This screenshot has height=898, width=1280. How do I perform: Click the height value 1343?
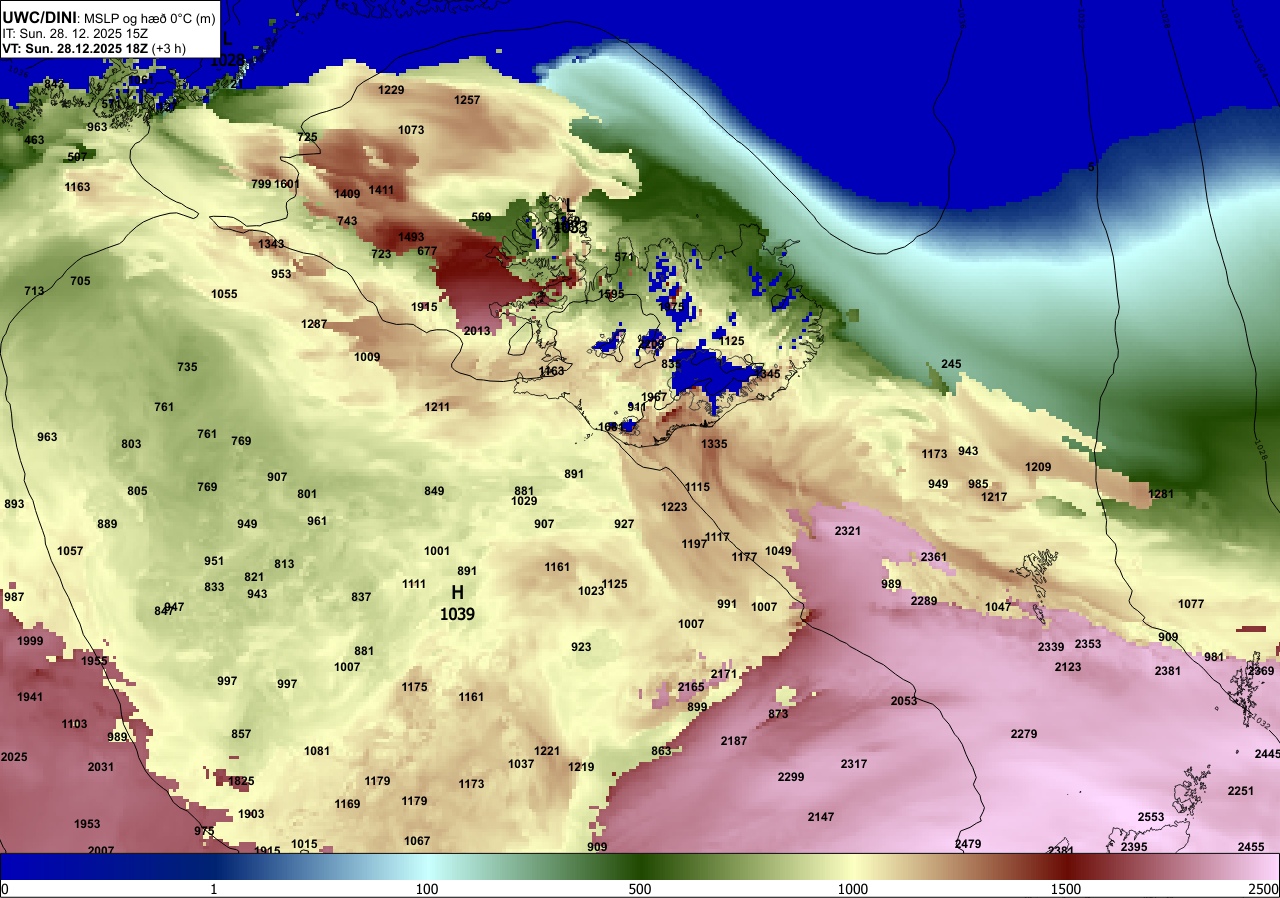coord(271,244)
